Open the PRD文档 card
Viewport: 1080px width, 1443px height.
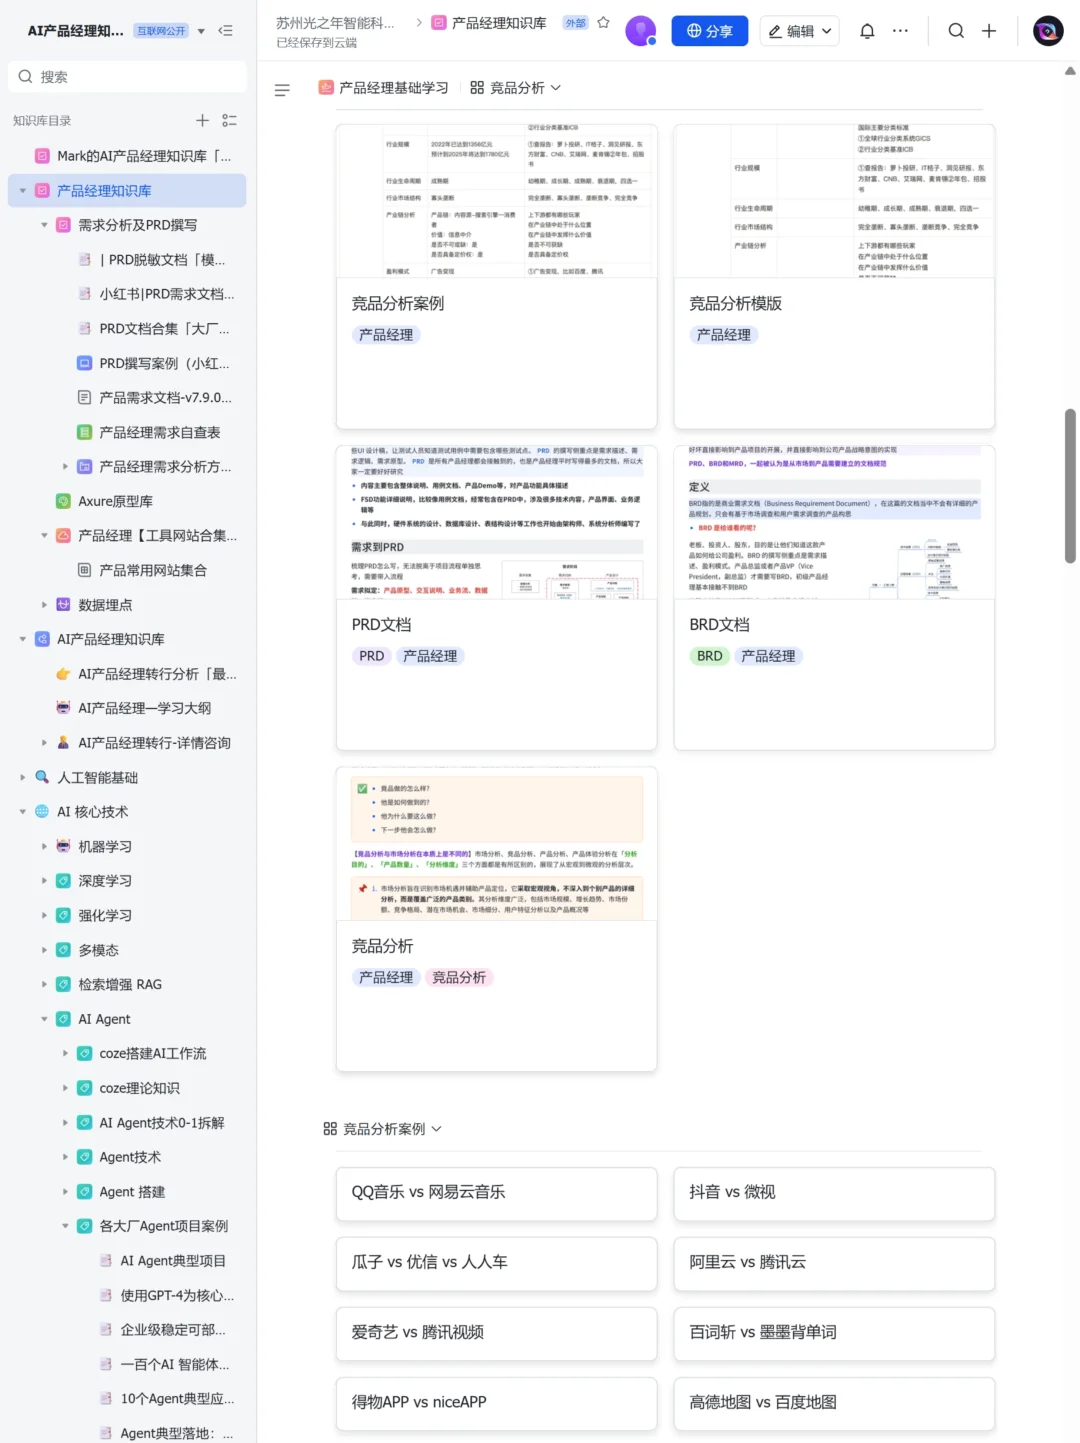click(x=496, y=597)
